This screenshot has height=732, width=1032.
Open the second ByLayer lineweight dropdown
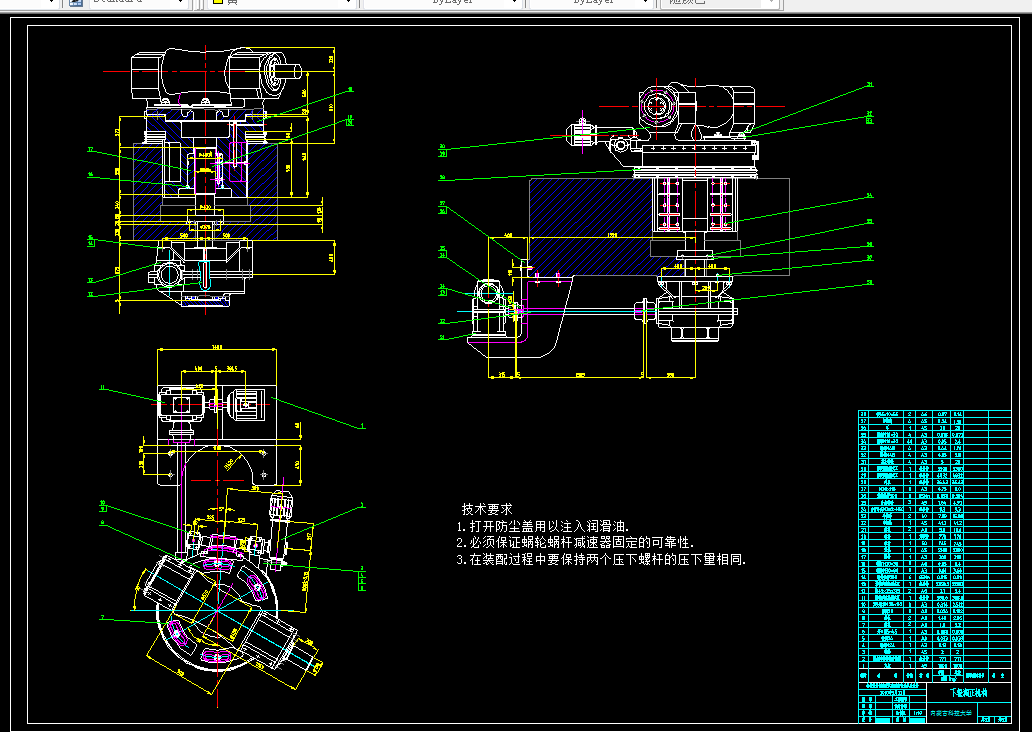[x=590, y=2]
